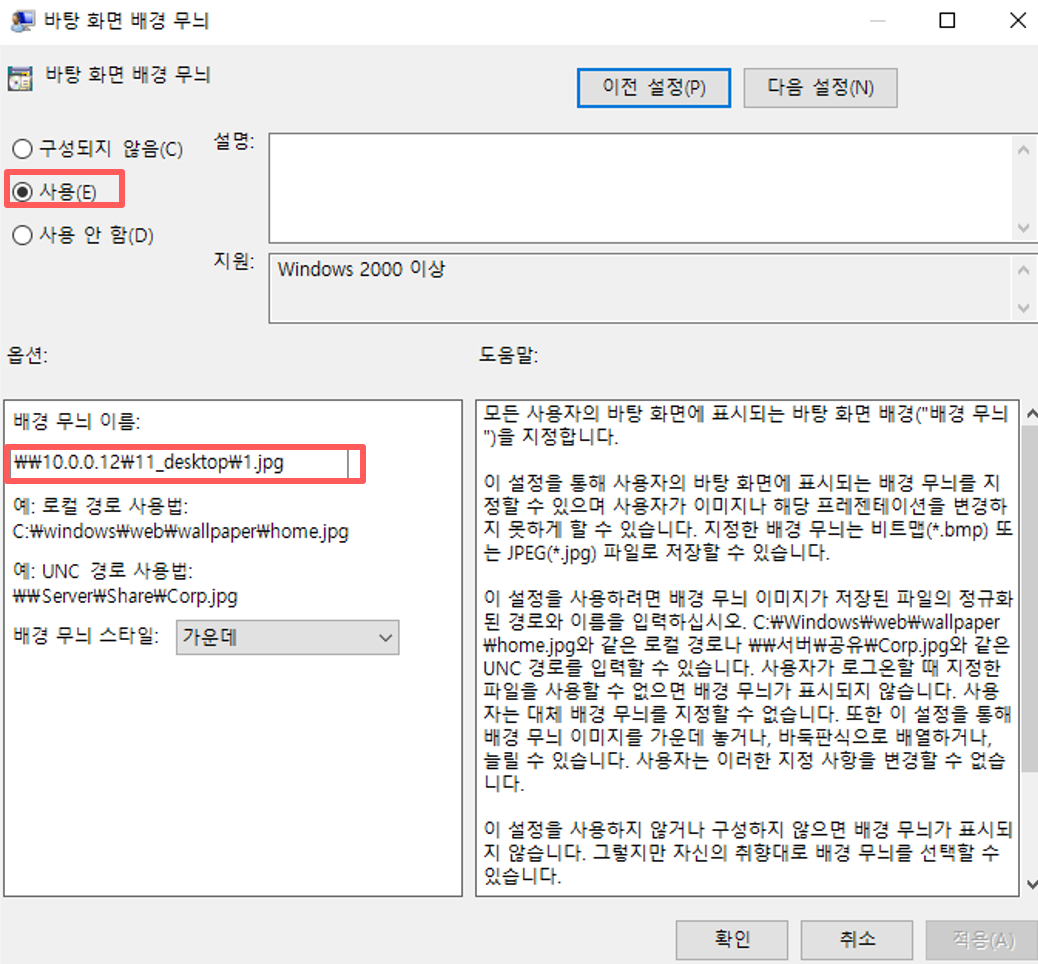Go to 이전 설정(P) button
This screenshot has height=964, width=1038.
click(654, 87)
